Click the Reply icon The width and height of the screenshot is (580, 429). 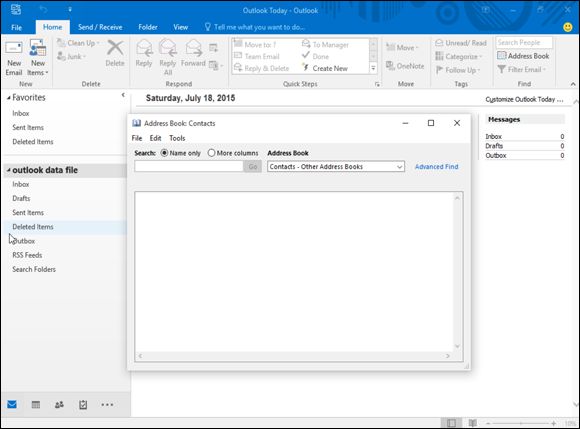(144, 54)
